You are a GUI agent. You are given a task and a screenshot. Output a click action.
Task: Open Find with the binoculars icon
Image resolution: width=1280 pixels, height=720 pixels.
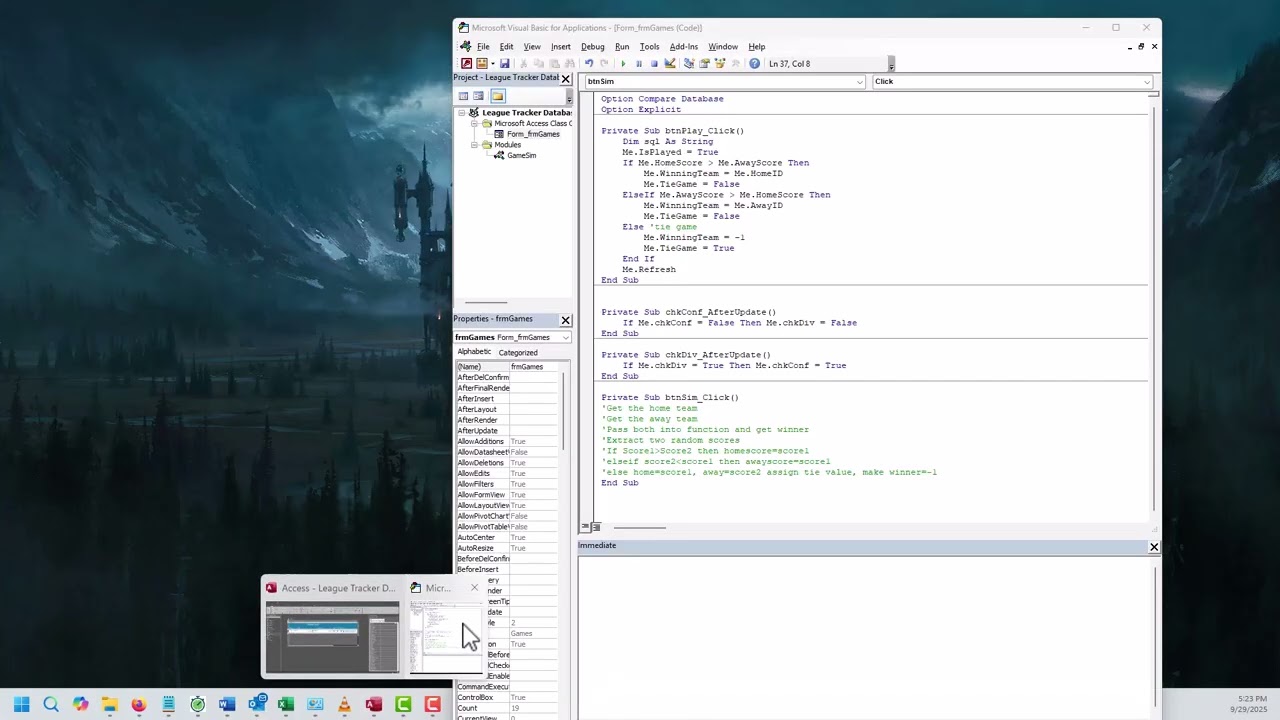570,64
